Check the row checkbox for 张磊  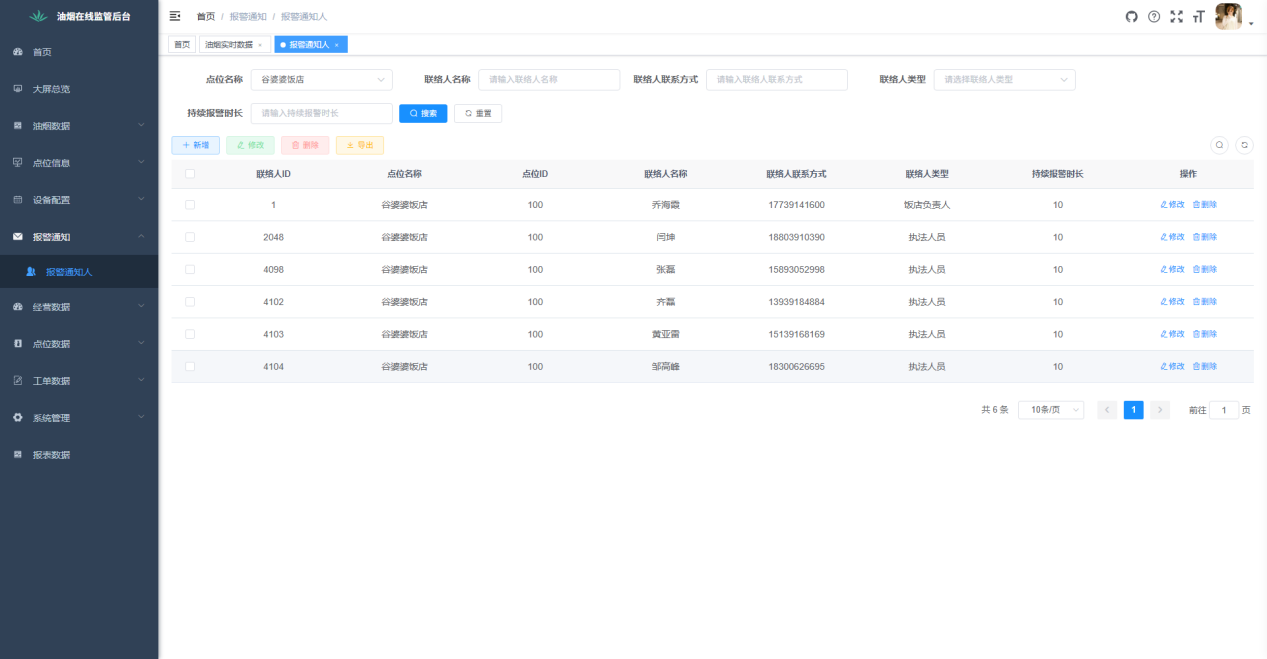(190, 270)
